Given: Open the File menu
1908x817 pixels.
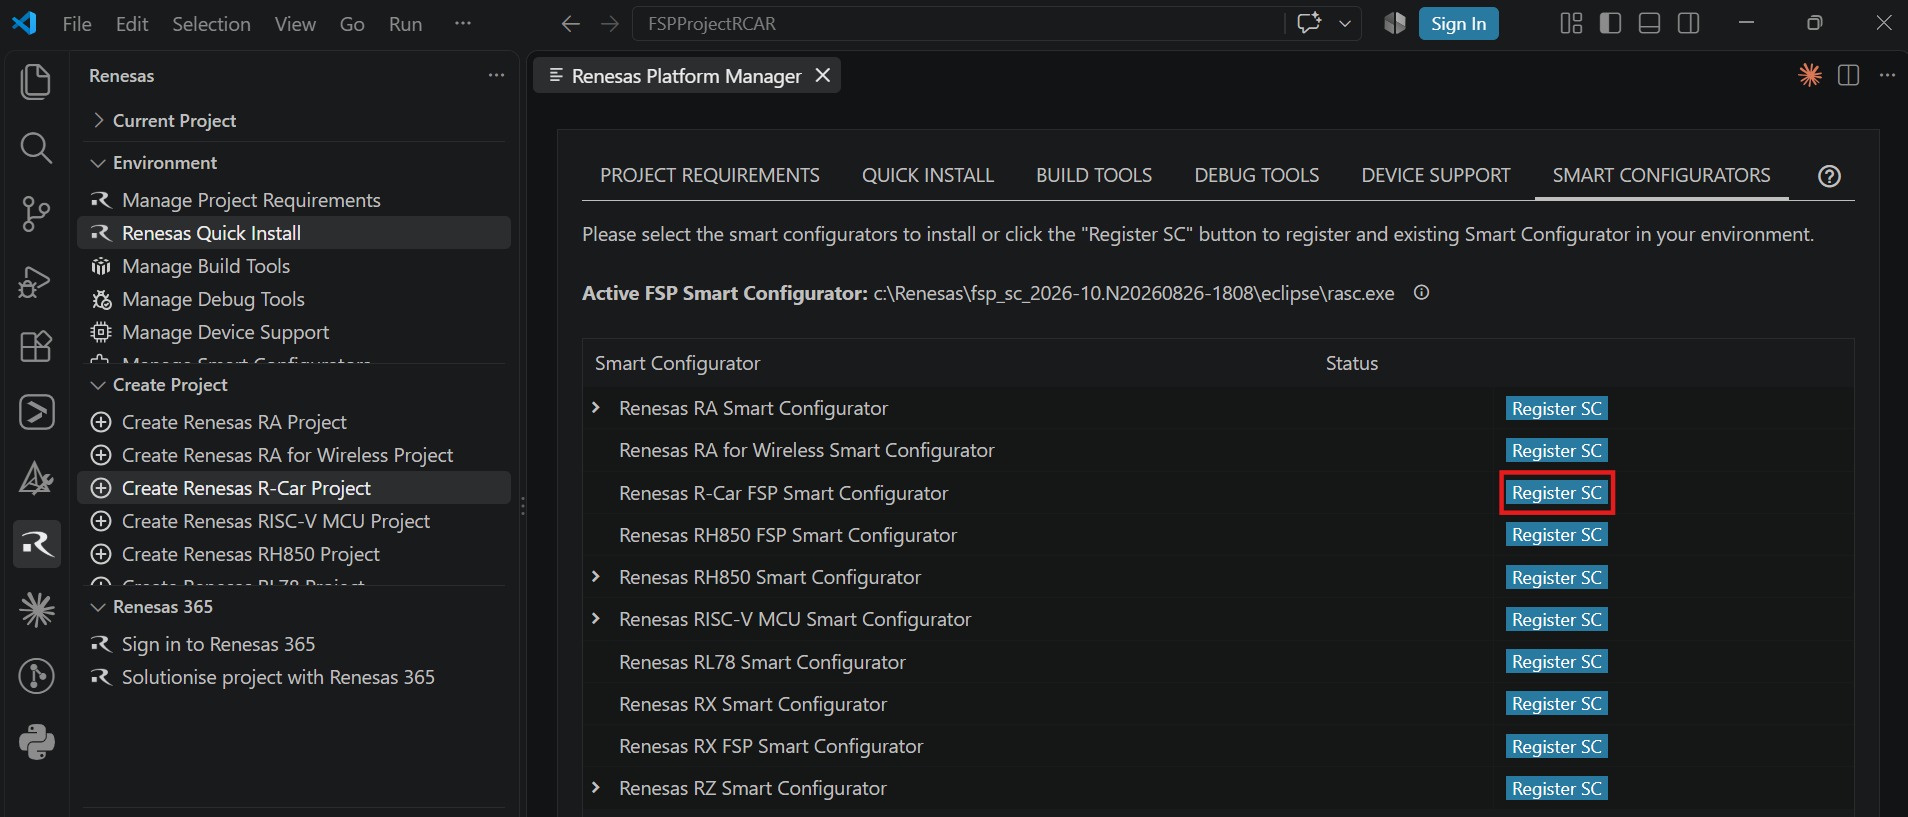Looking at the screenshot, I should coord(77,24).
